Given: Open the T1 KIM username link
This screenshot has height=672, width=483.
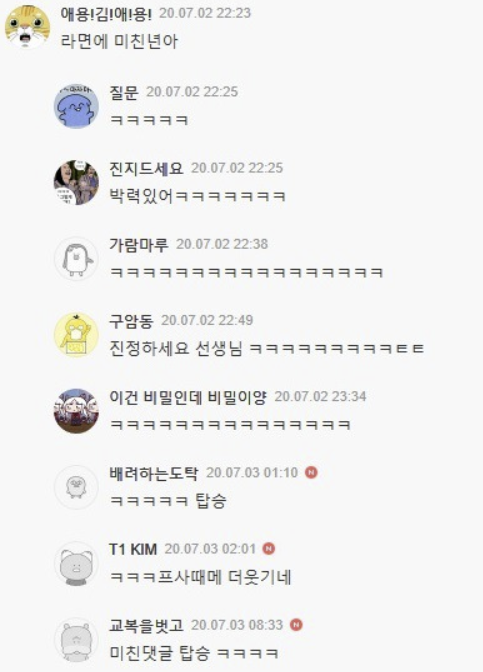Looking at the screenshot, I should tap(133, 549).
